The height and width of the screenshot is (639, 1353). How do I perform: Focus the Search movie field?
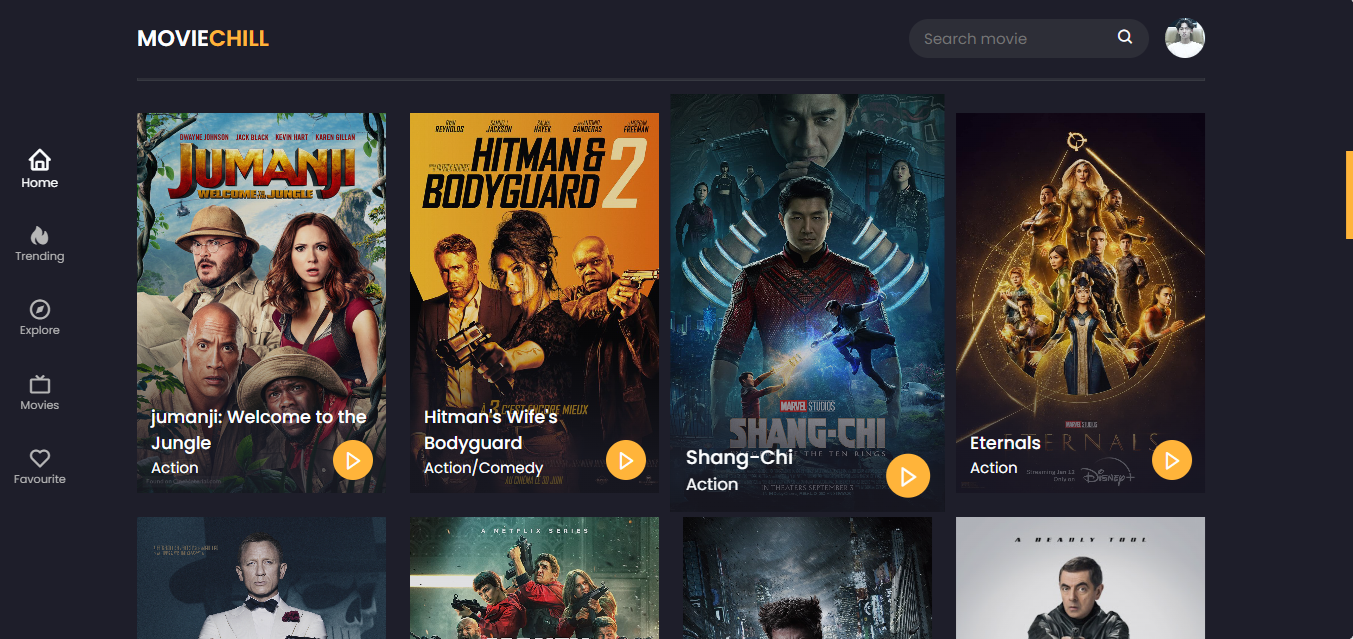pos(1028,38)
